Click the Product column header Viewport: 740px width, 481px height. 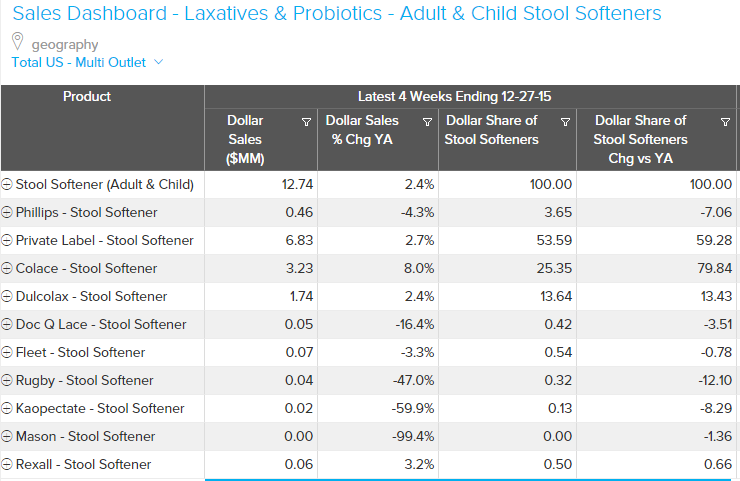point(87,97)
